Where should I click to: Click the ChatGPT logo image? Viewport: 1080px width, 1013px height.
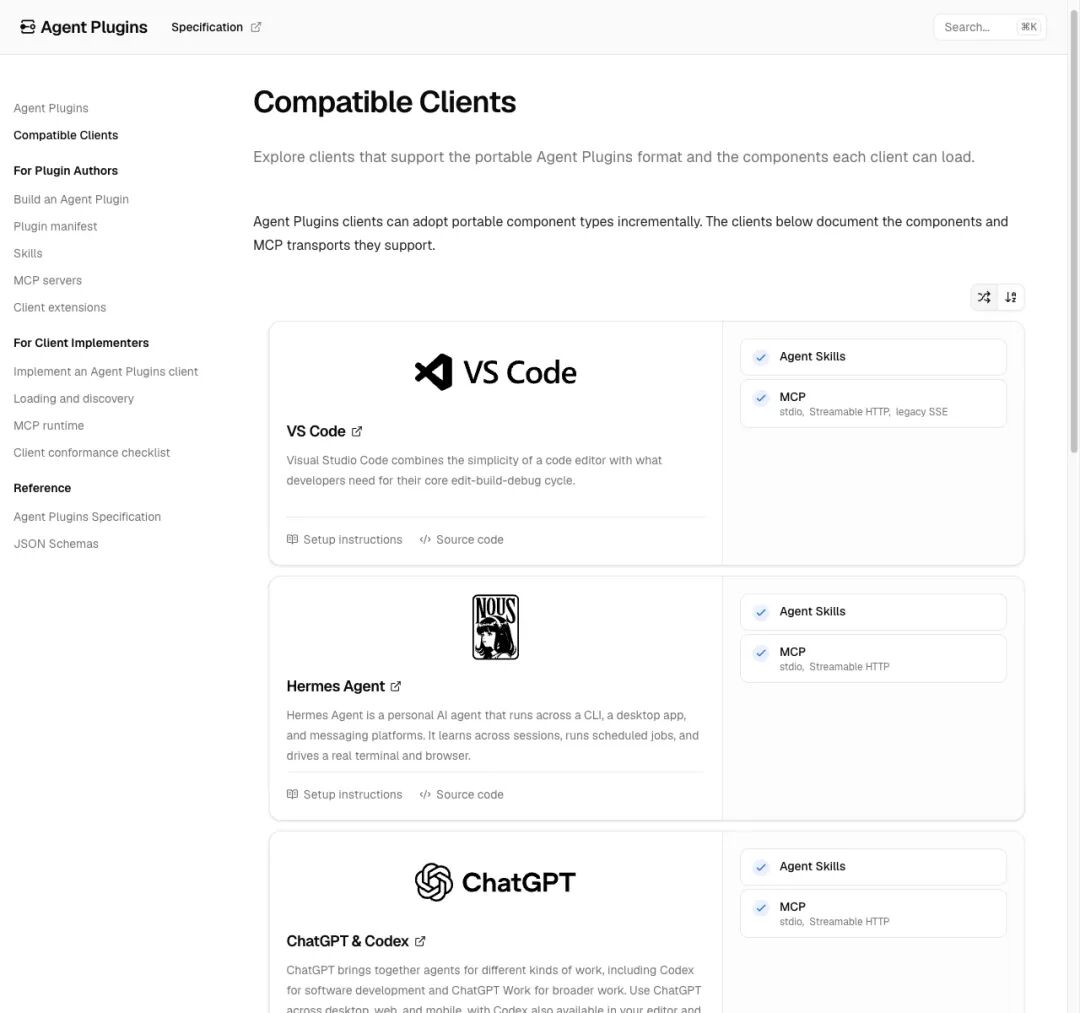[495, 882]
